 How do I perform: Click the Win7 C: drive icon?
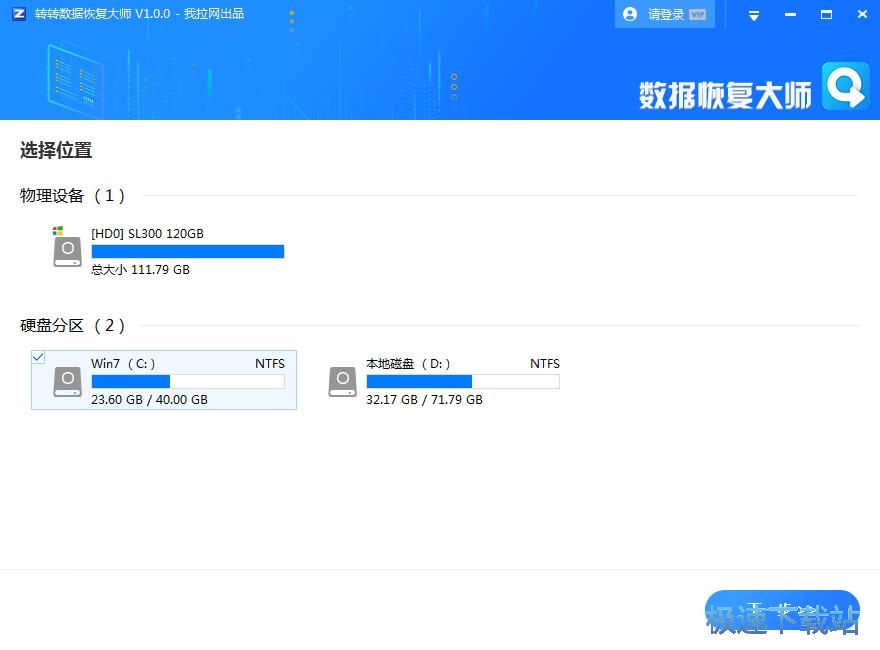click(68, 381)
